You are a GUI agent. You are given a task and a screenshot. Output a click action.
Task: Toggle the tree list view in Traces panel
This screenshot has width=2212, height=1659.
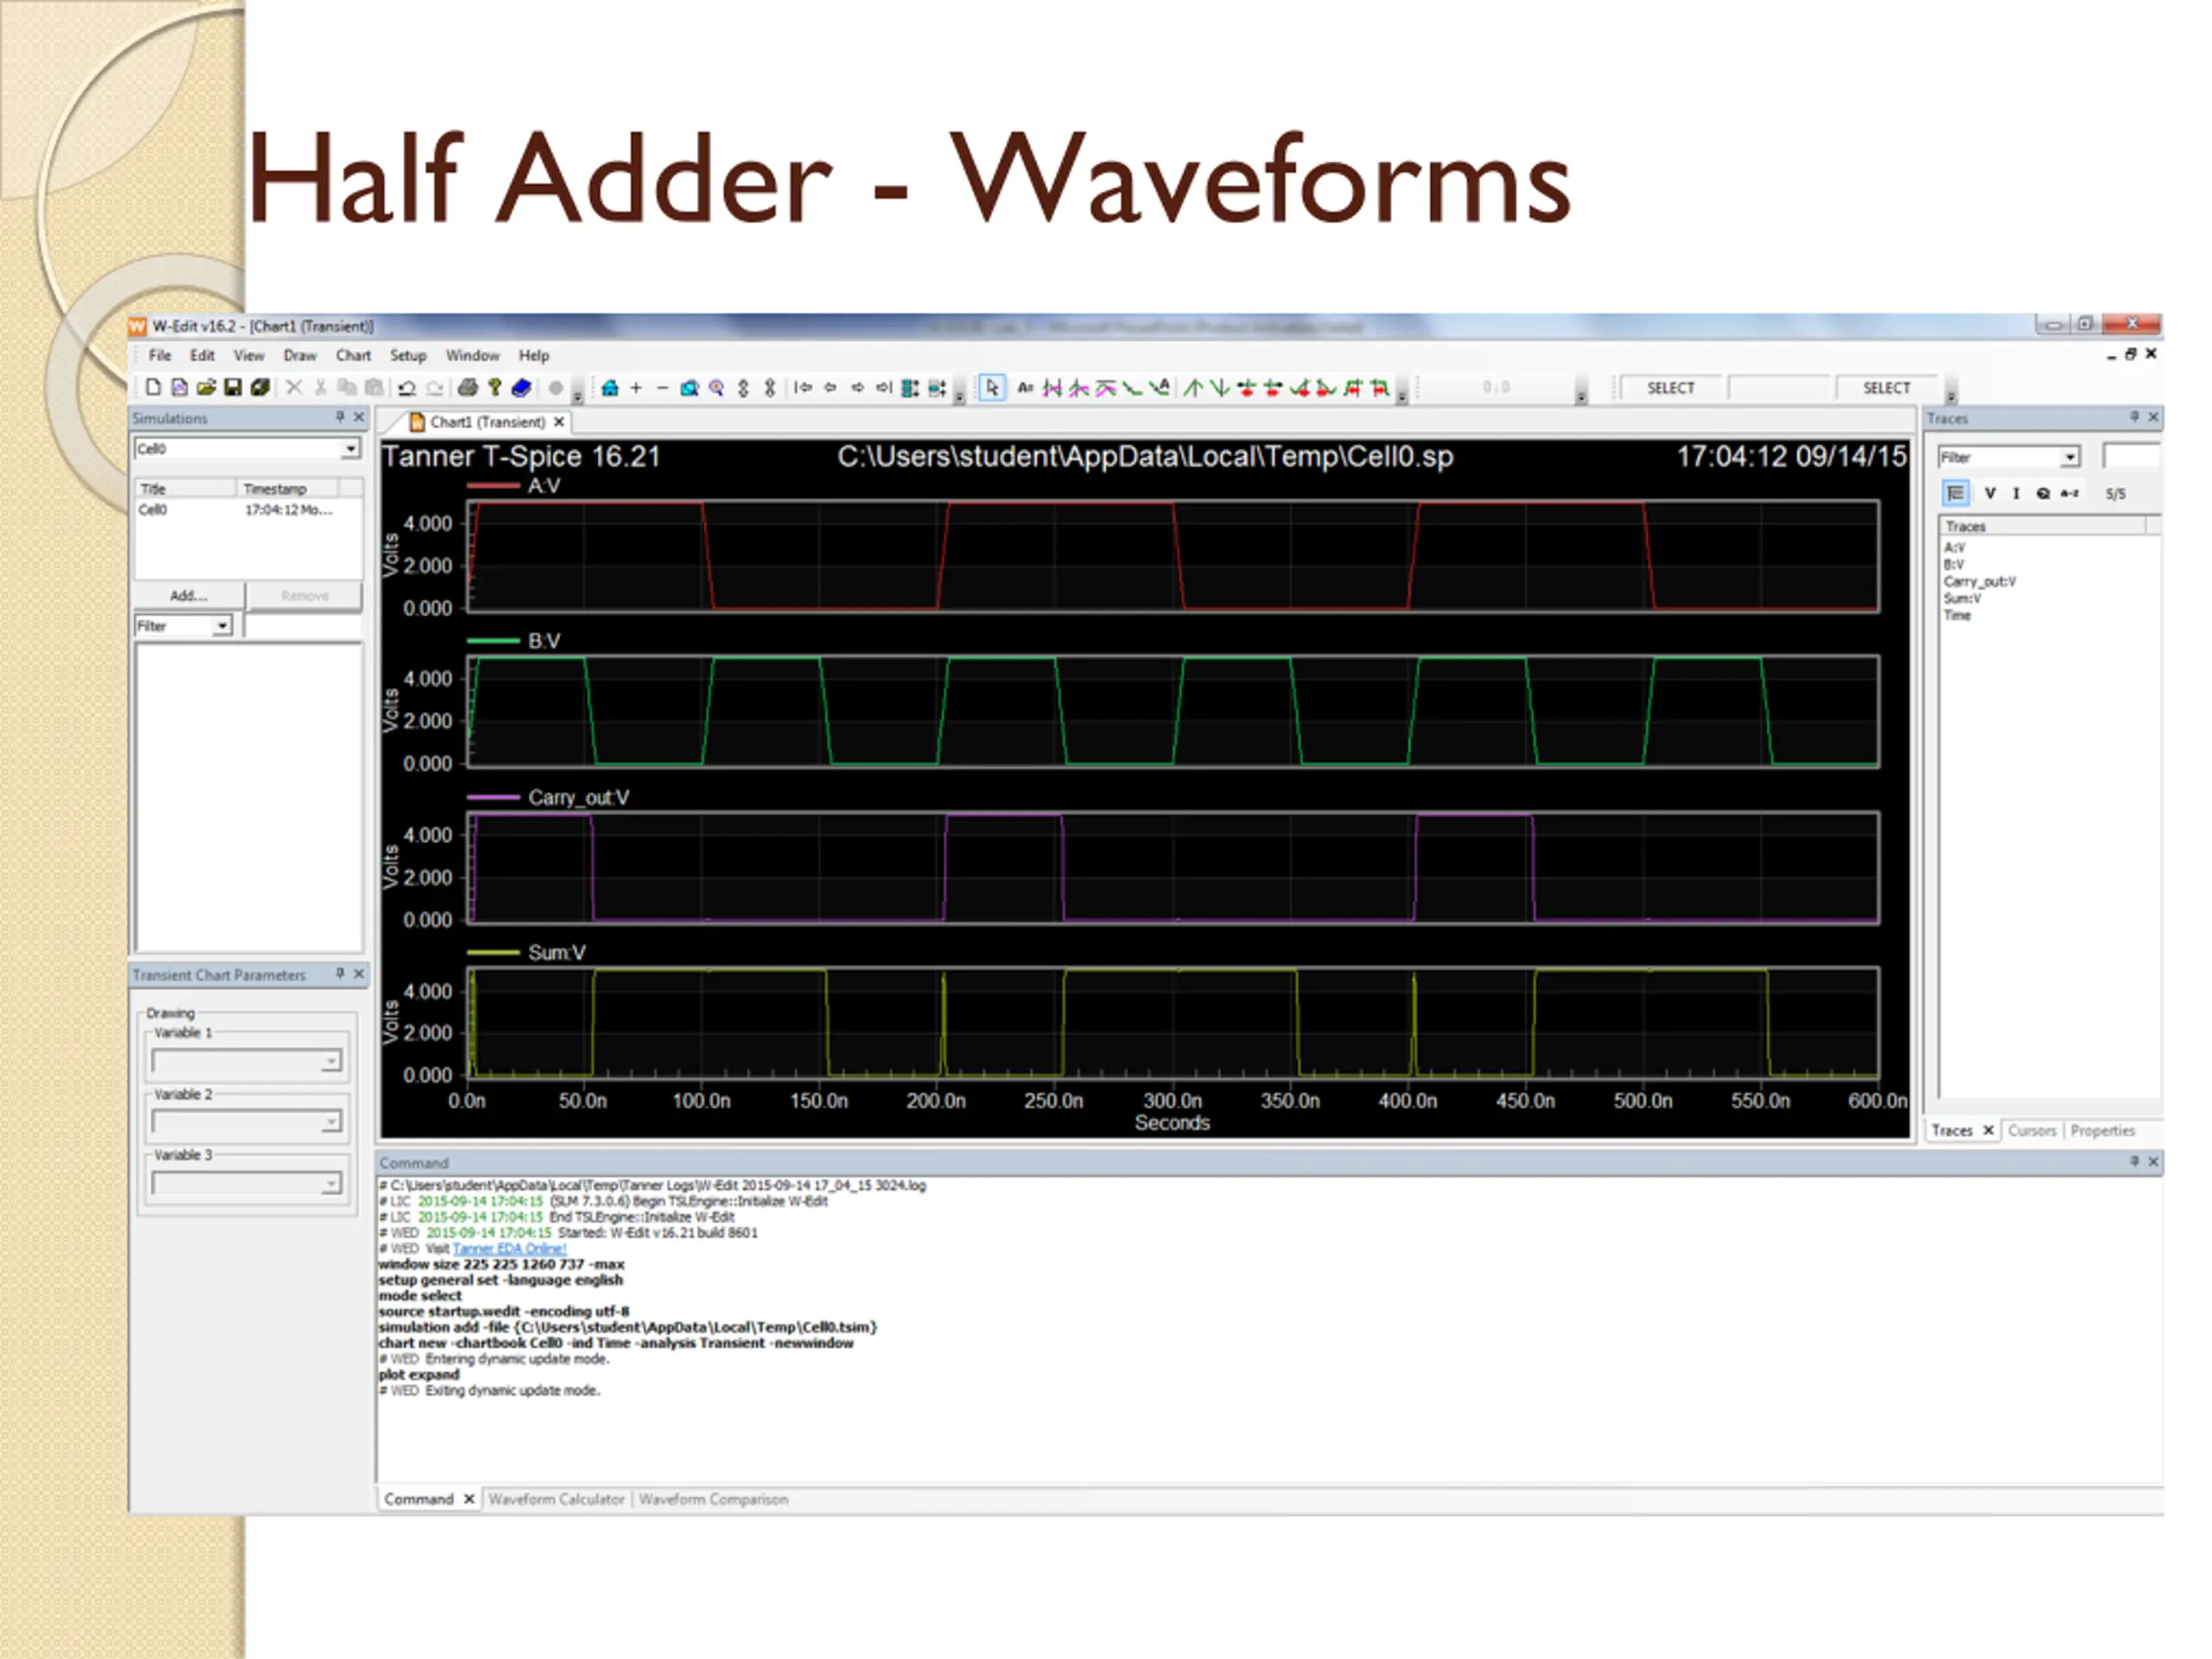tap(1955, 493)
